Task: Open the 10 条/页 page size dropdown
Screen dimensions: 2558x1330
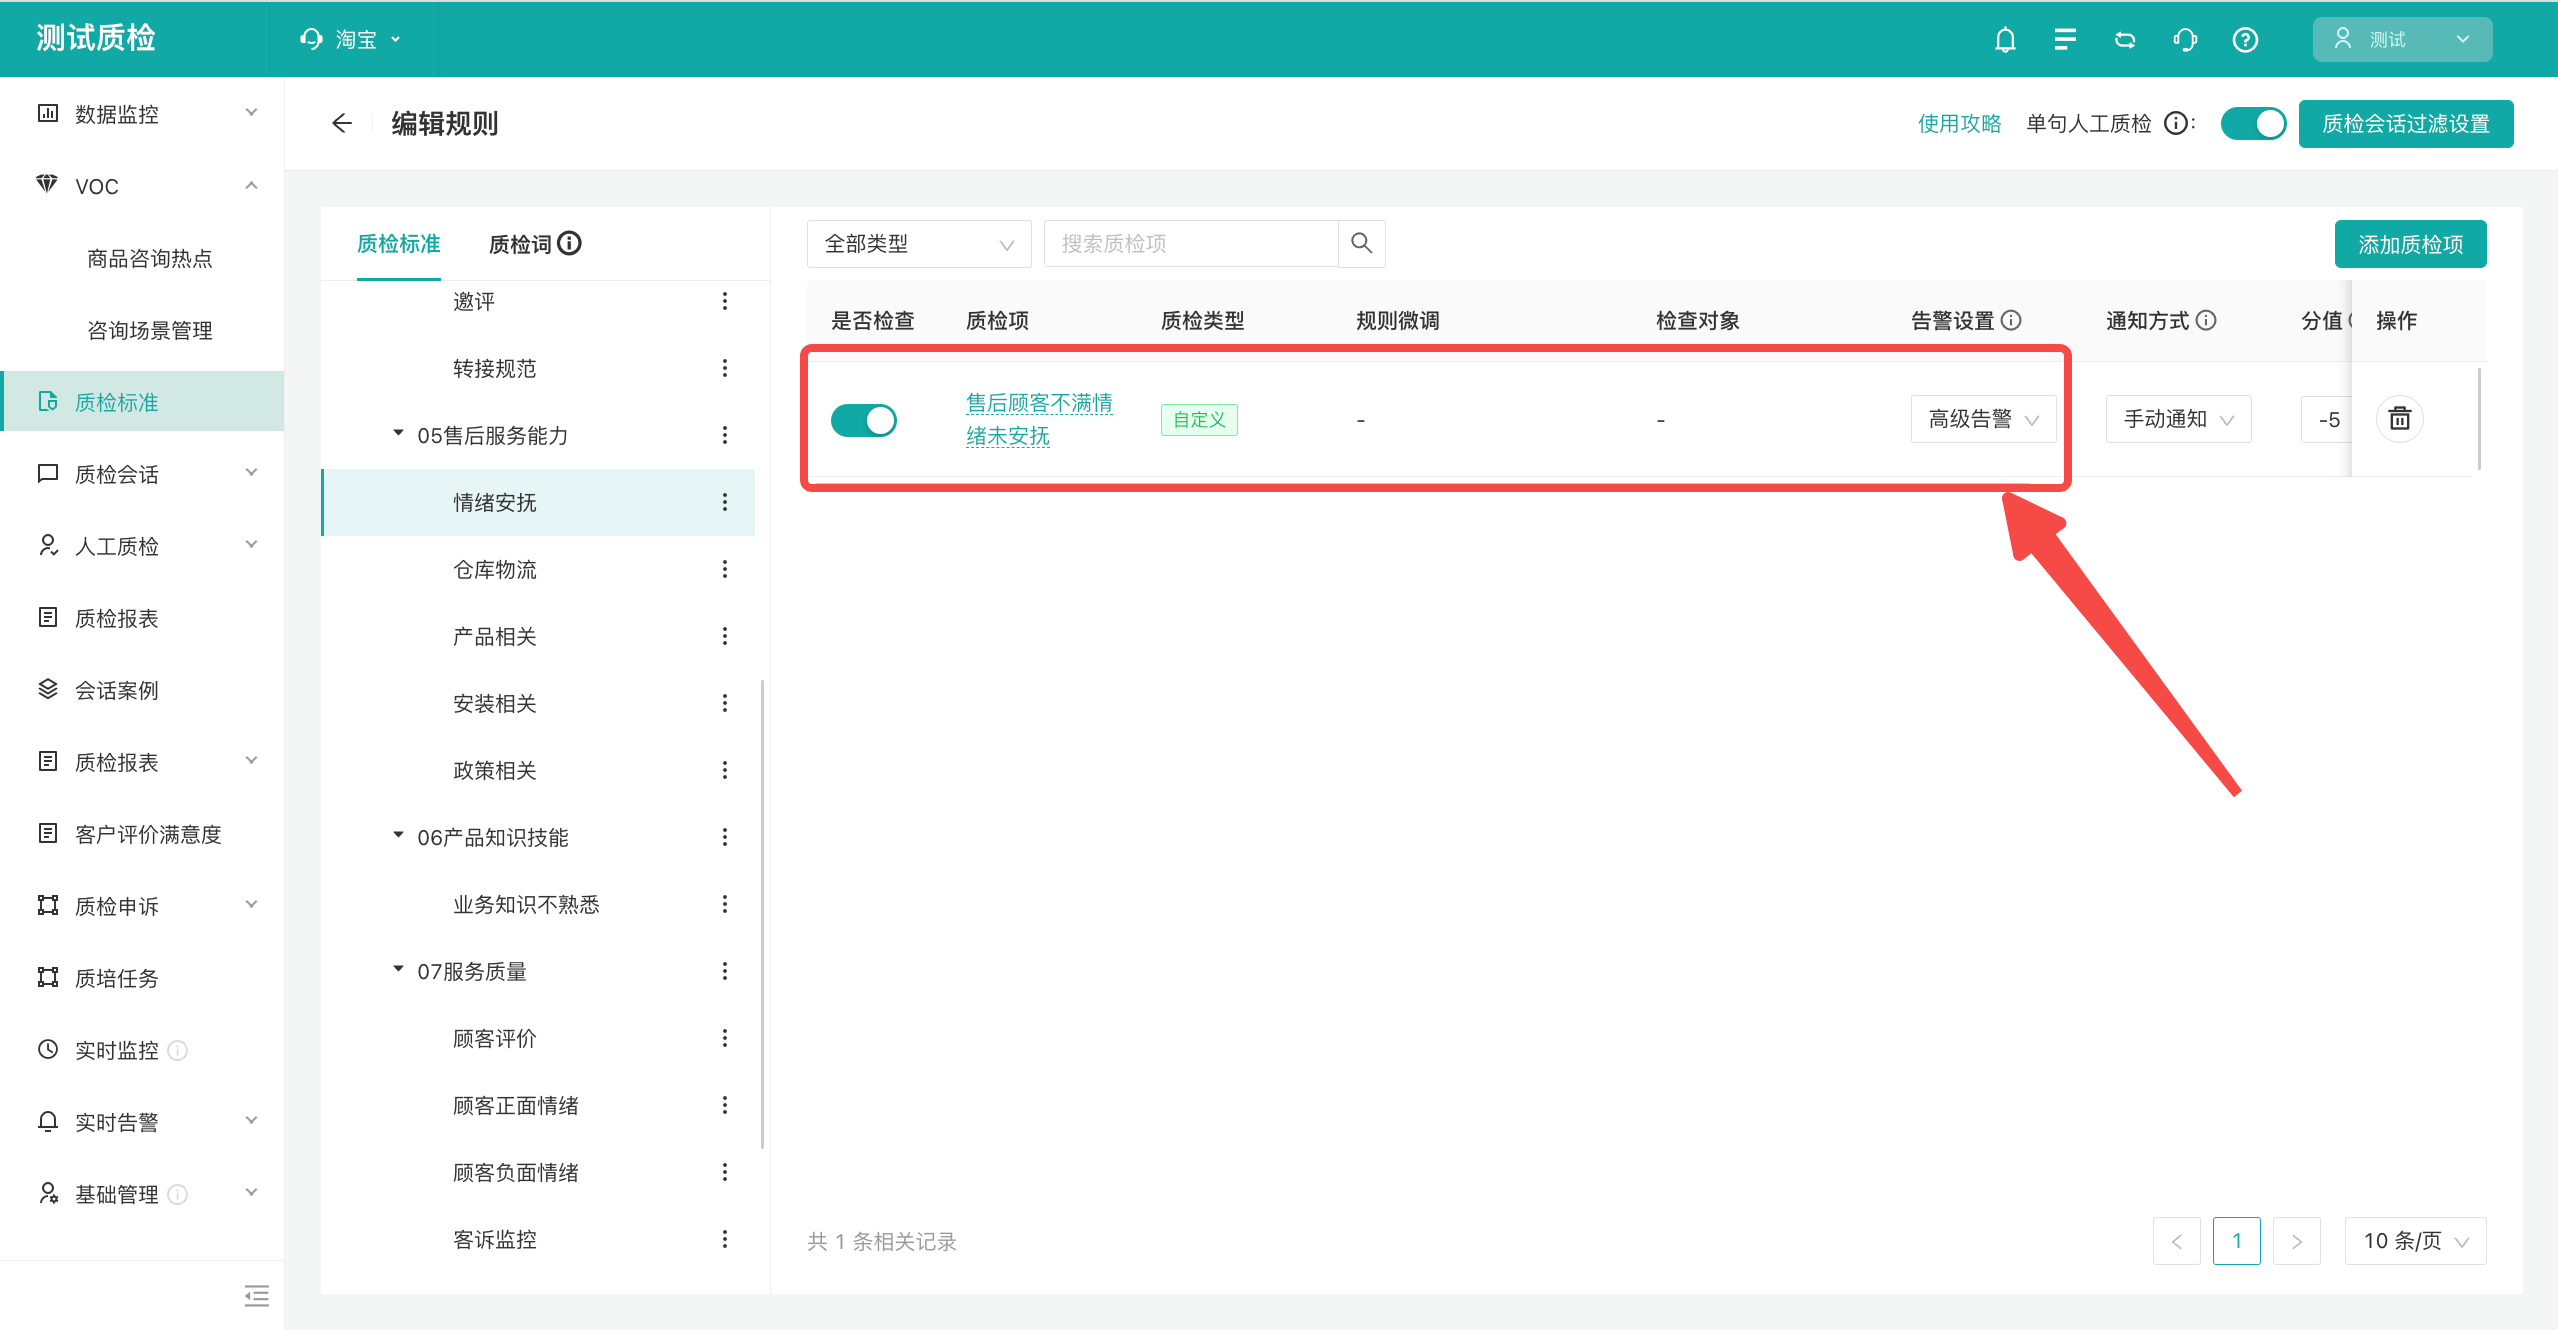Action: (x=2415, y=1241)
